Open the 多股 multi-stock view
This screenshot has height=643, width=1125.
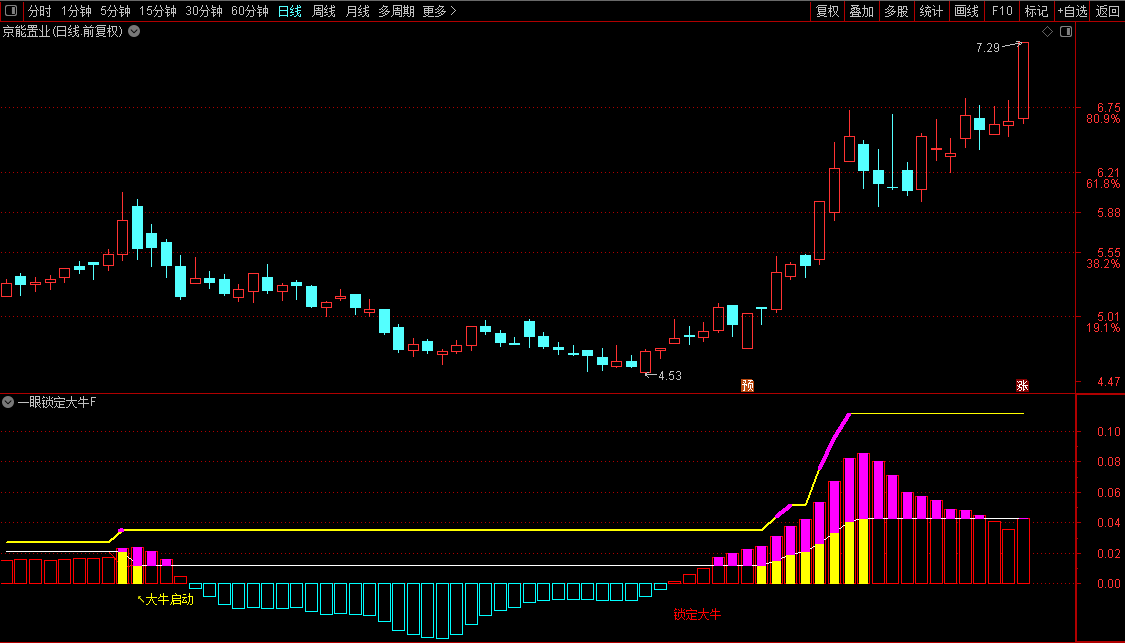tap(896, 11)
